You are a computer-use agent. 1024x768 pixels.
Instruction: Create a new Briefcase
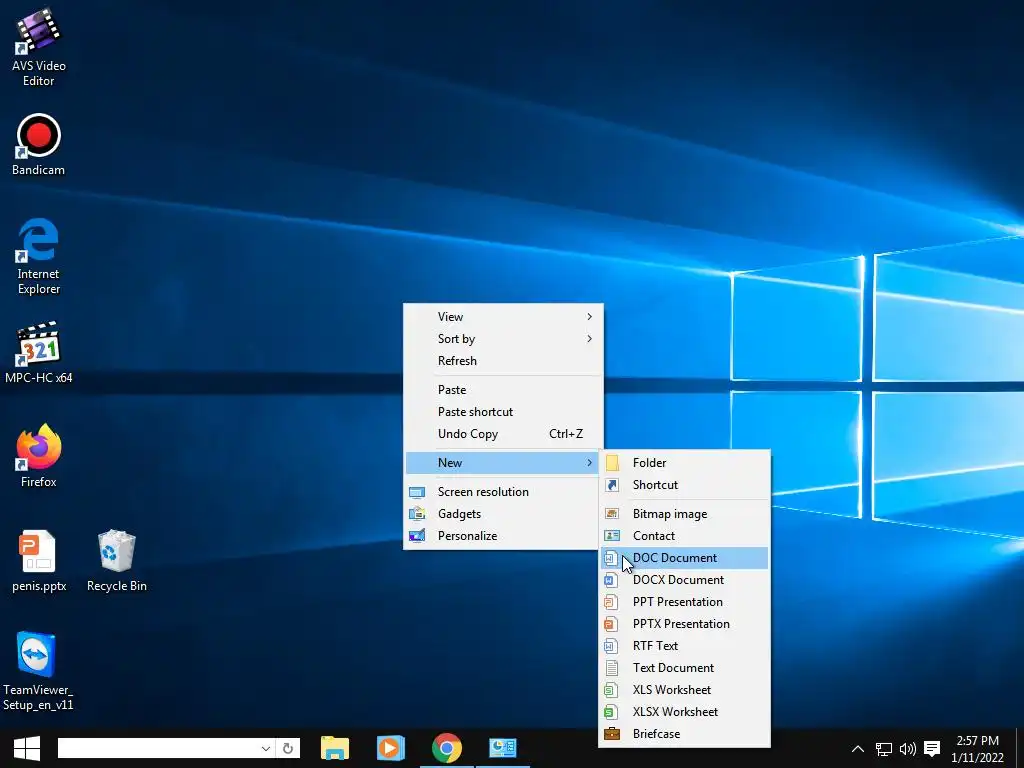click(x=684, y=734)
